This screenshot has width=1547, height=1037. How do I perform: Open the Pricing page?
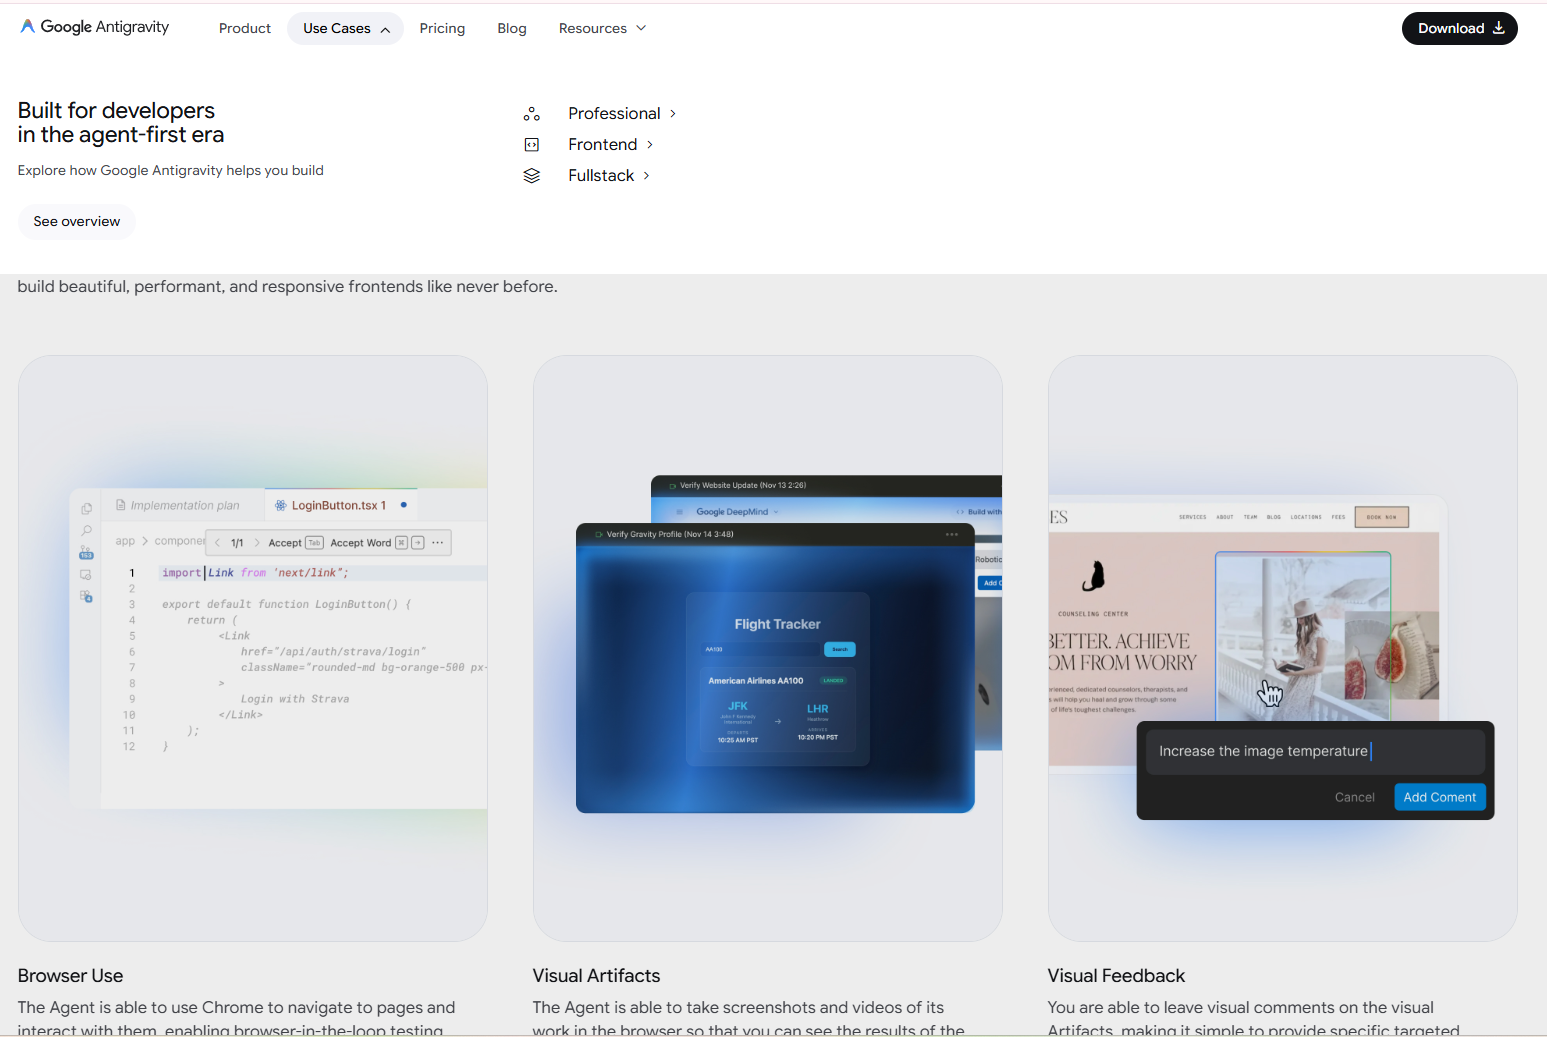[442, 29]
